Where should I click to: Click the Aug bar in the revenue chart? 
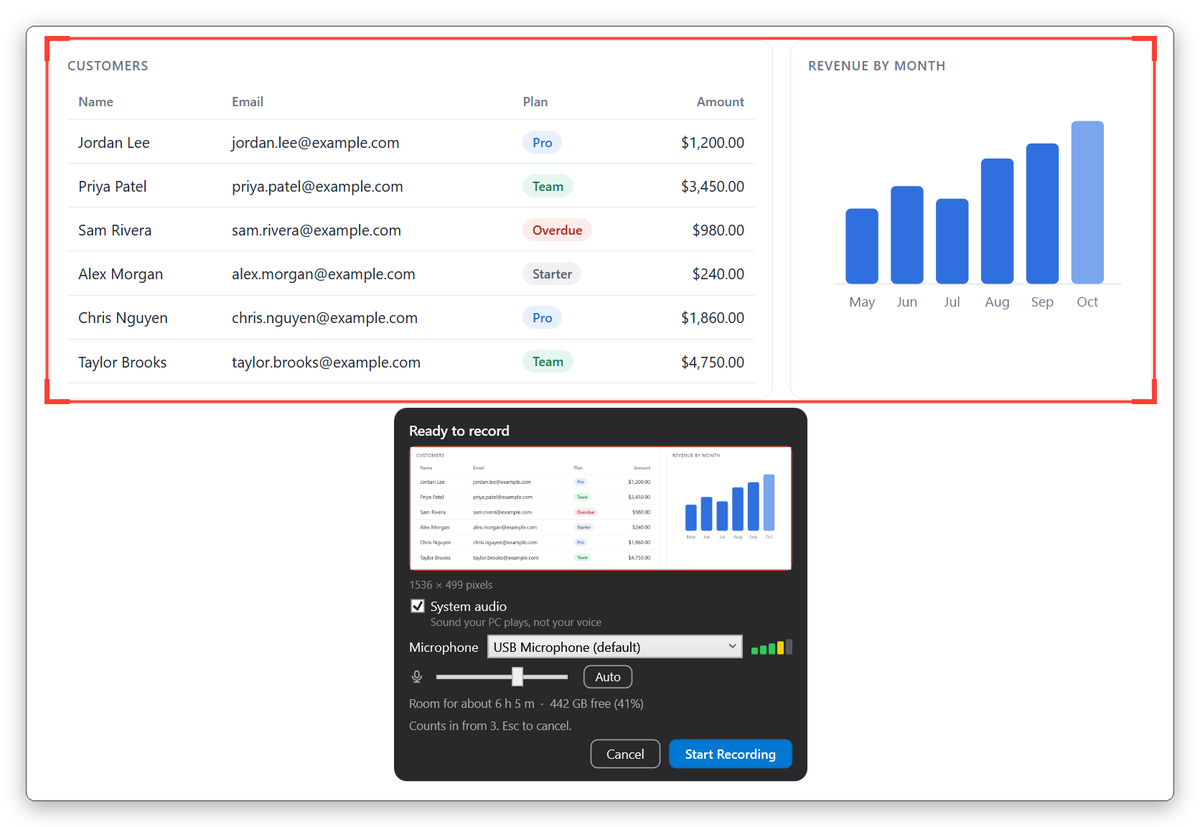tap(997, 221)
